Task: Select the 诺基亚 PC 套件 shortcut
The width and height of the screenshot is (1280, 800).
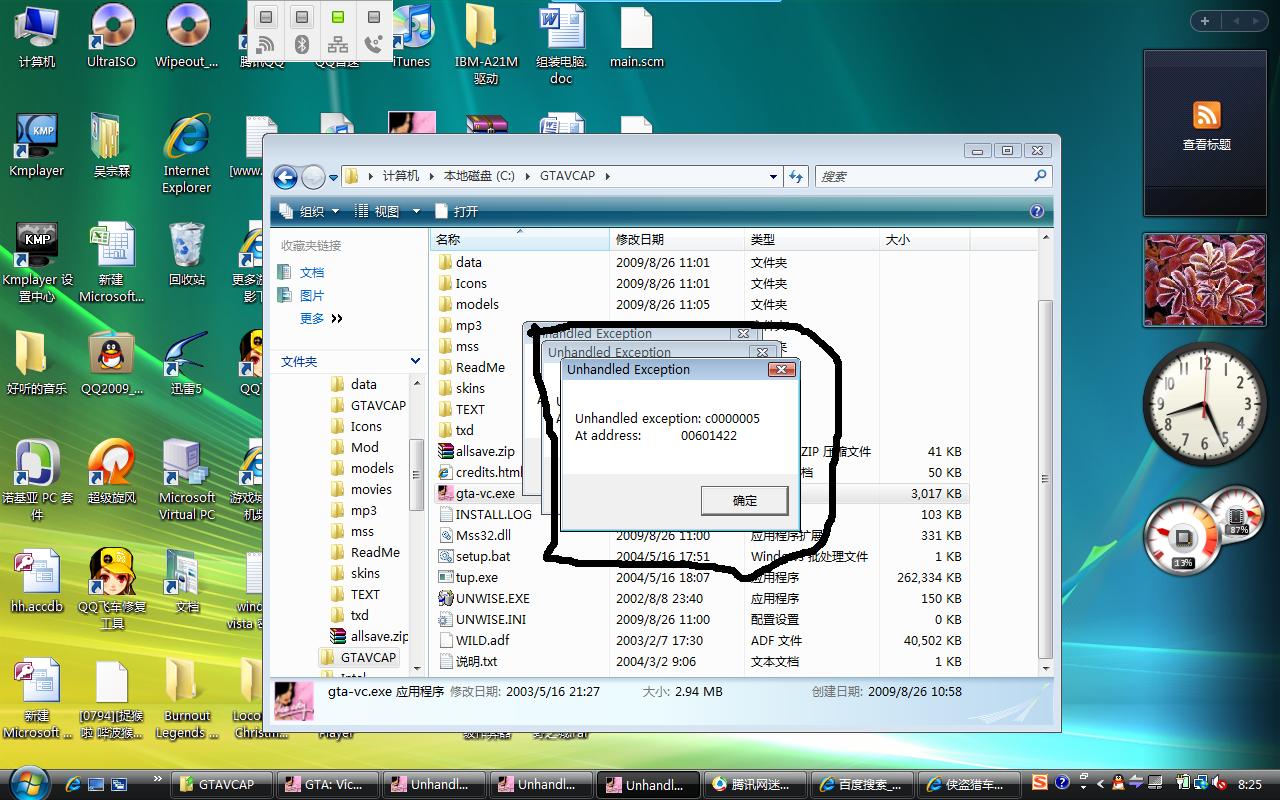Action: (x=36, y=480)
